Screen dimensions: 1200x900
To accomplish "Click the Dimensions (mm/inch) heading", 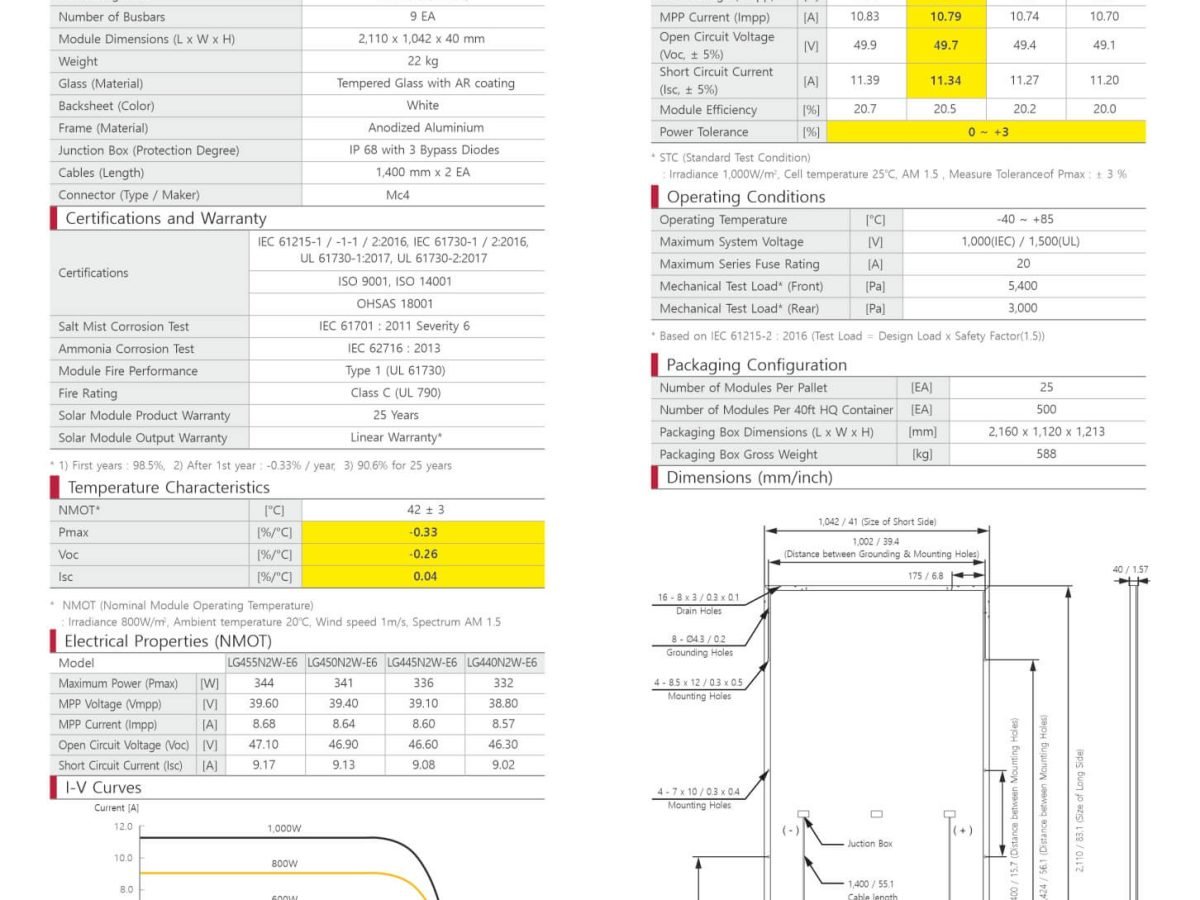I will [749, 477].
